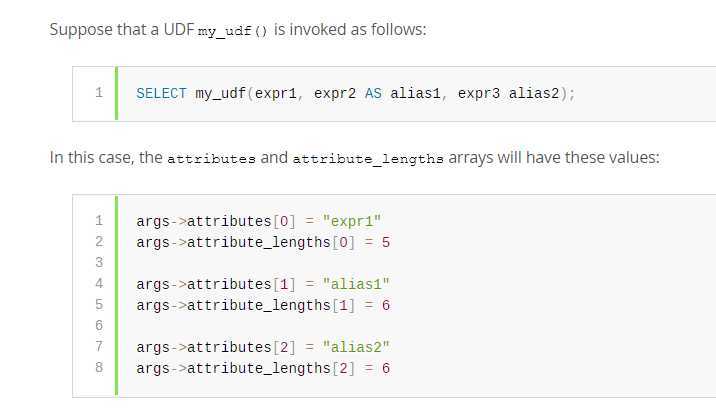The image size is (716, 417).
Task: Click line number 4 in second code block
Action: click(99, 284)
